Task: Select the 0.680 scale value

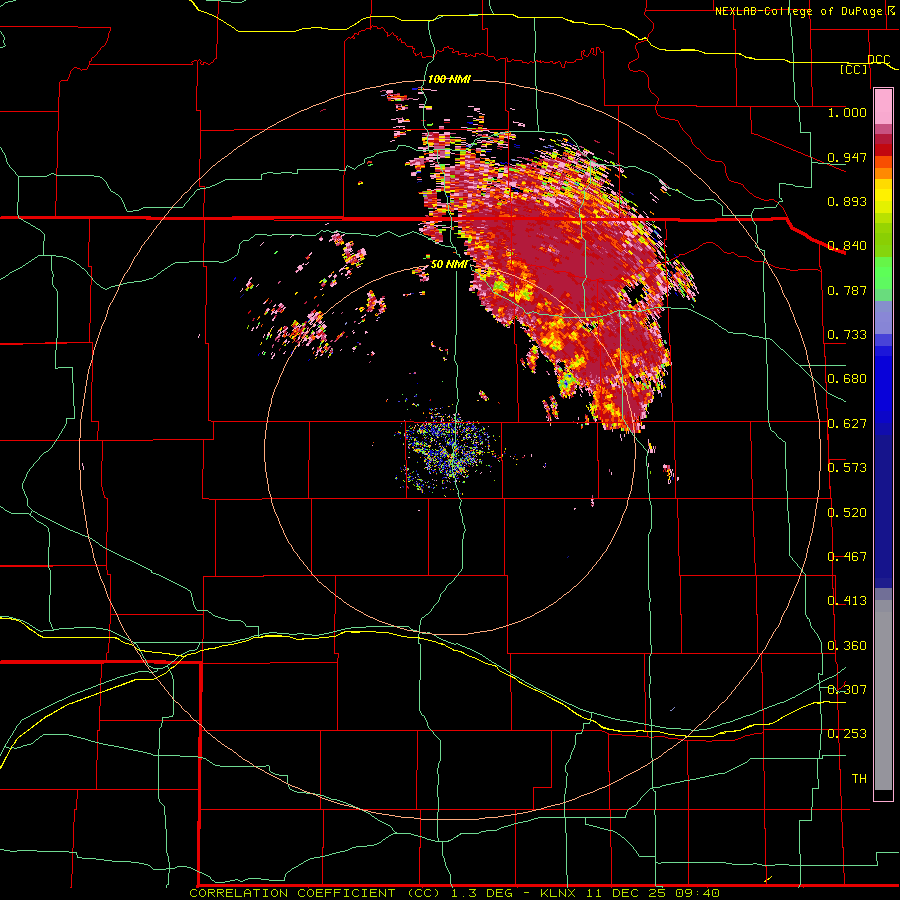Action: pos(847,379)
